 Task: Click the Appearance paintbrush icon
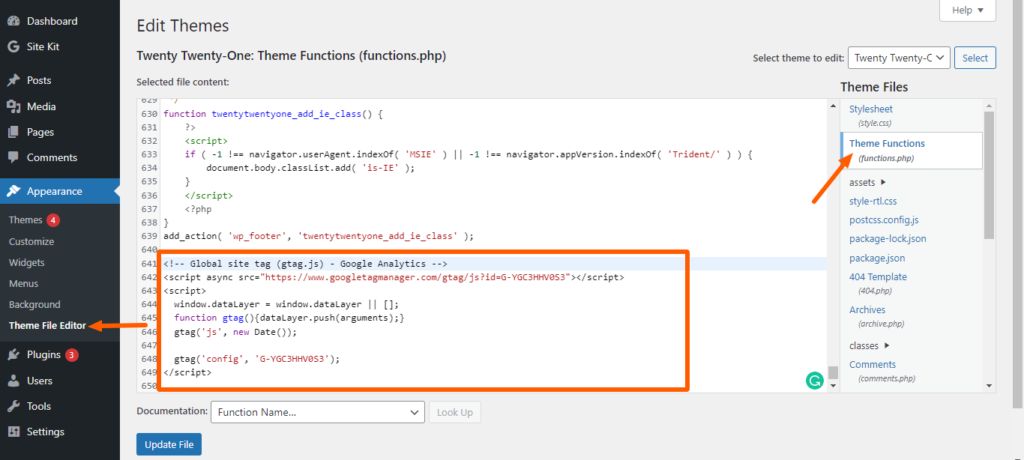(x=13, y=191)
